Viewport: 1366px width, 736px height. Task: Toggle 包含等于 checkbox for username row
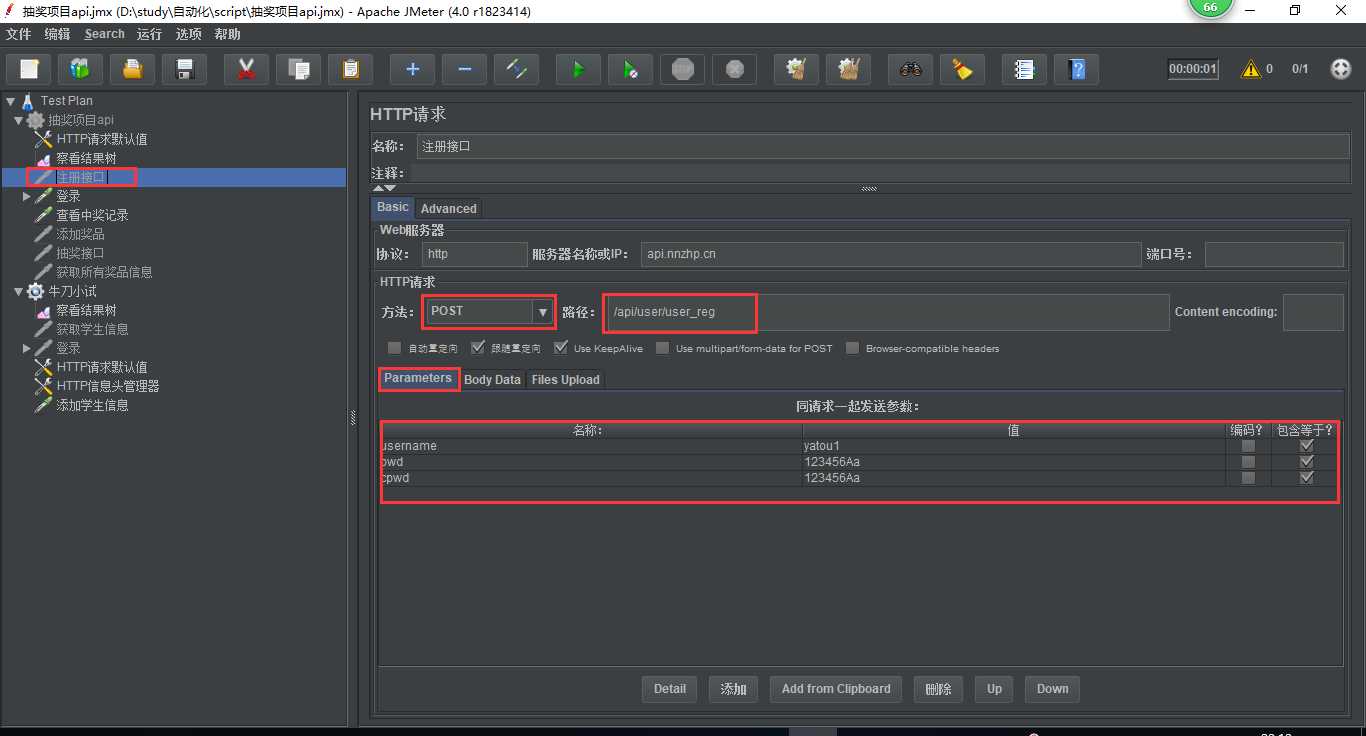[x=1306, y=446]
